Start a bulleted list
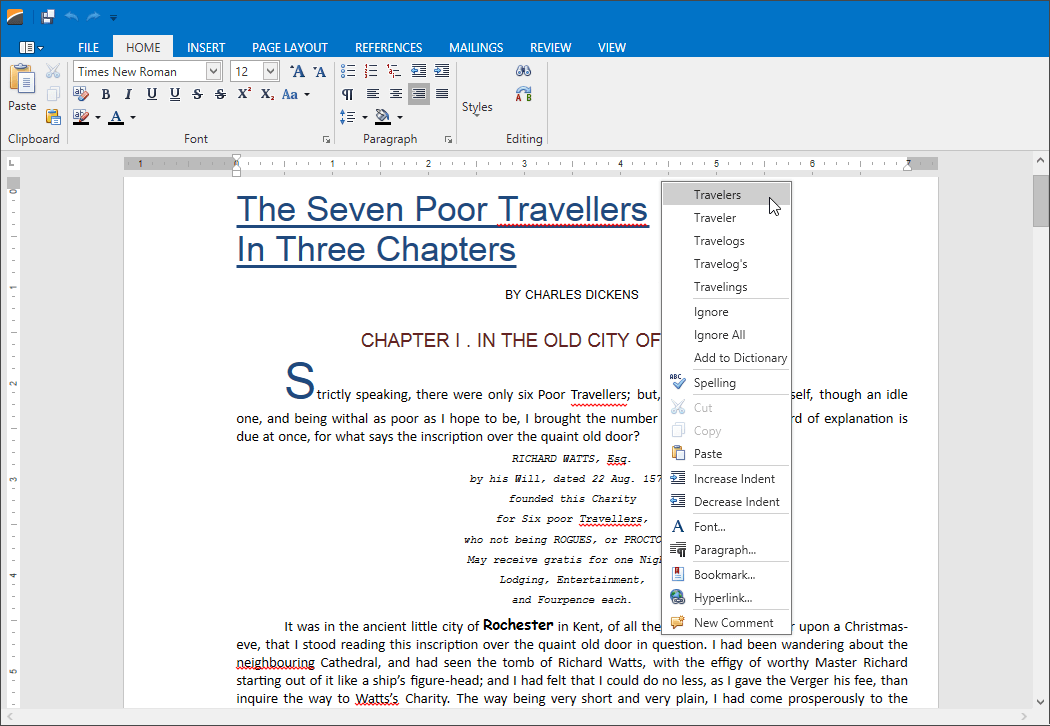 coord(347,70)
